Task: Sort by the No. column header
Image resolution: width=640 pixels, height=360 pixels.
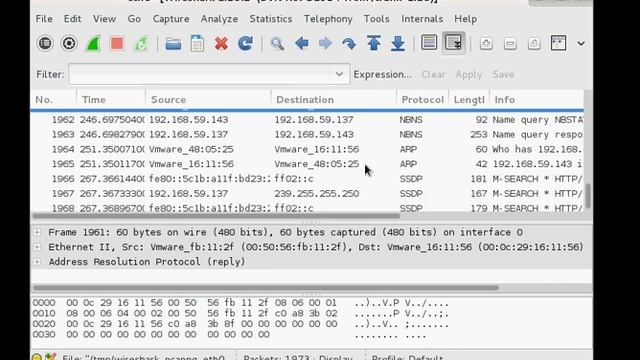Action: (x=53, y=100)
